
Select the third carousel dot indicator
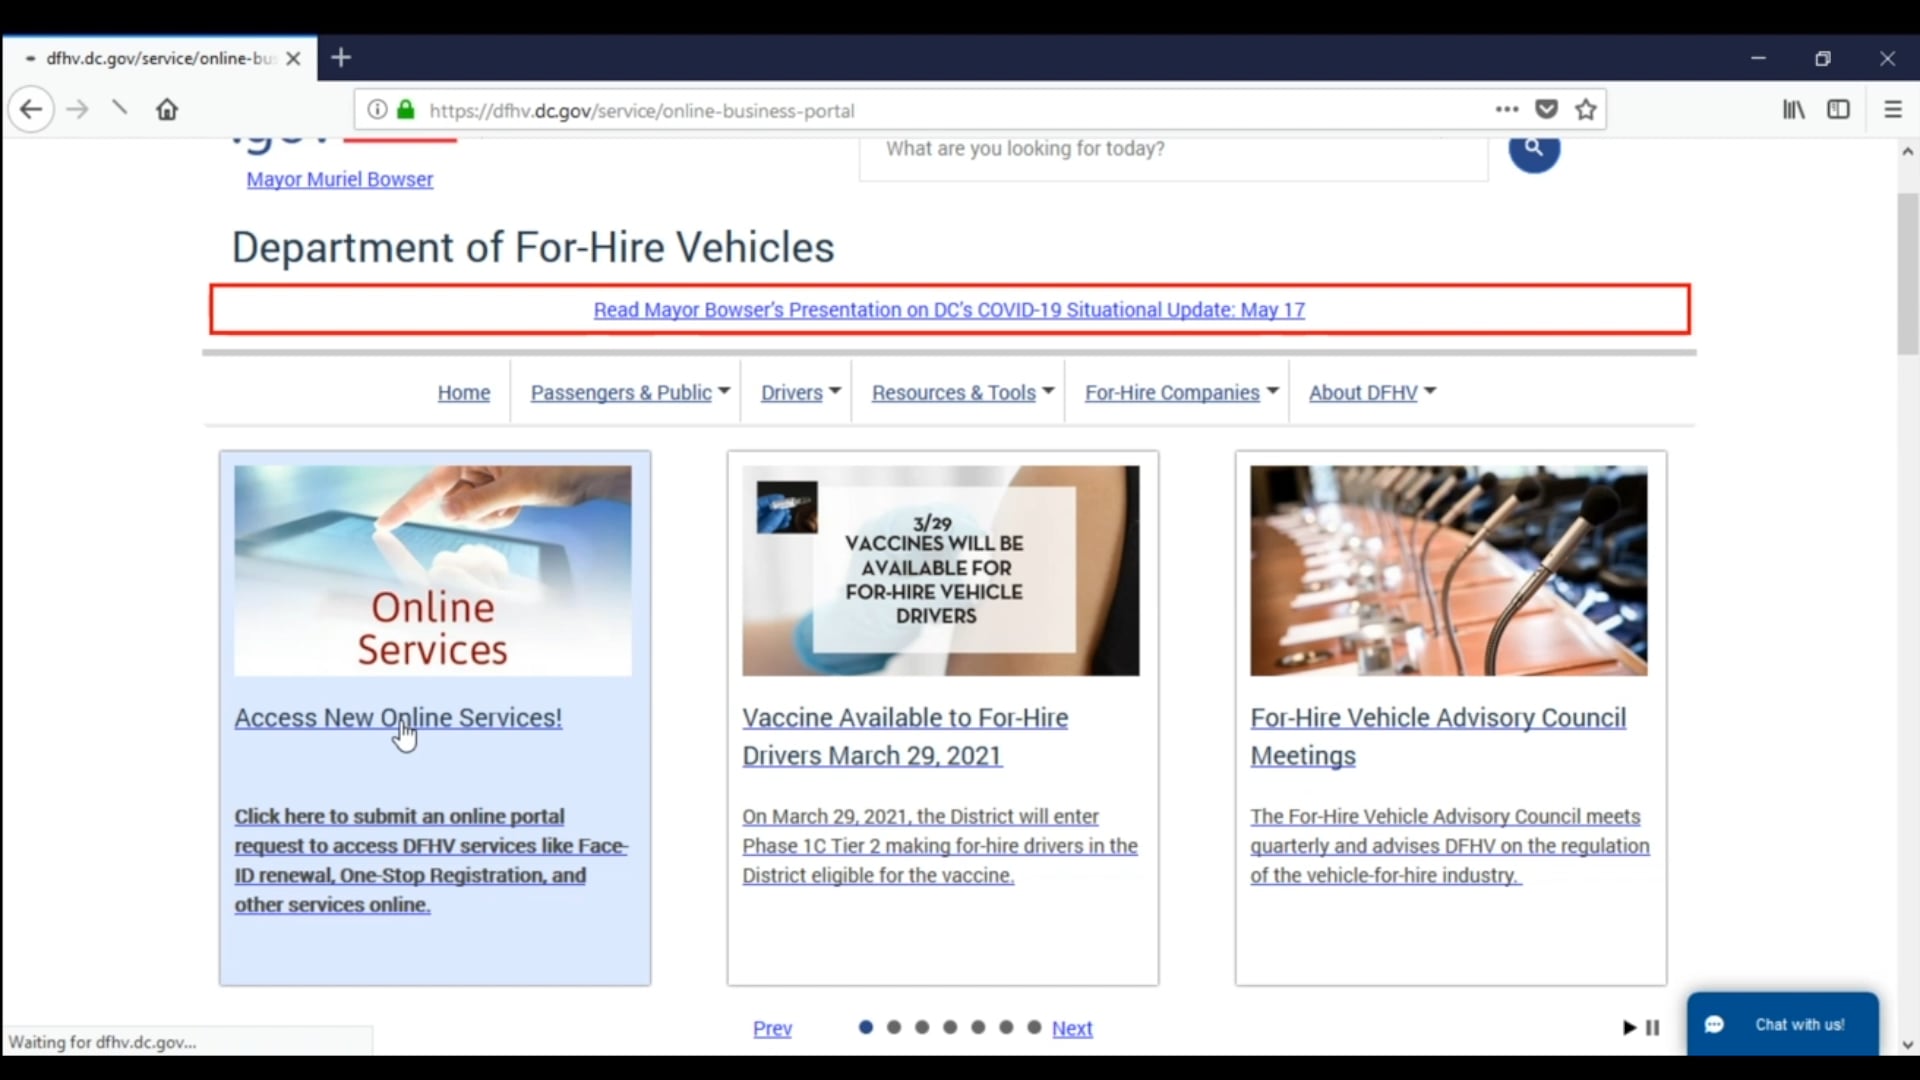pyautogui.click(x=922, y=1027)
